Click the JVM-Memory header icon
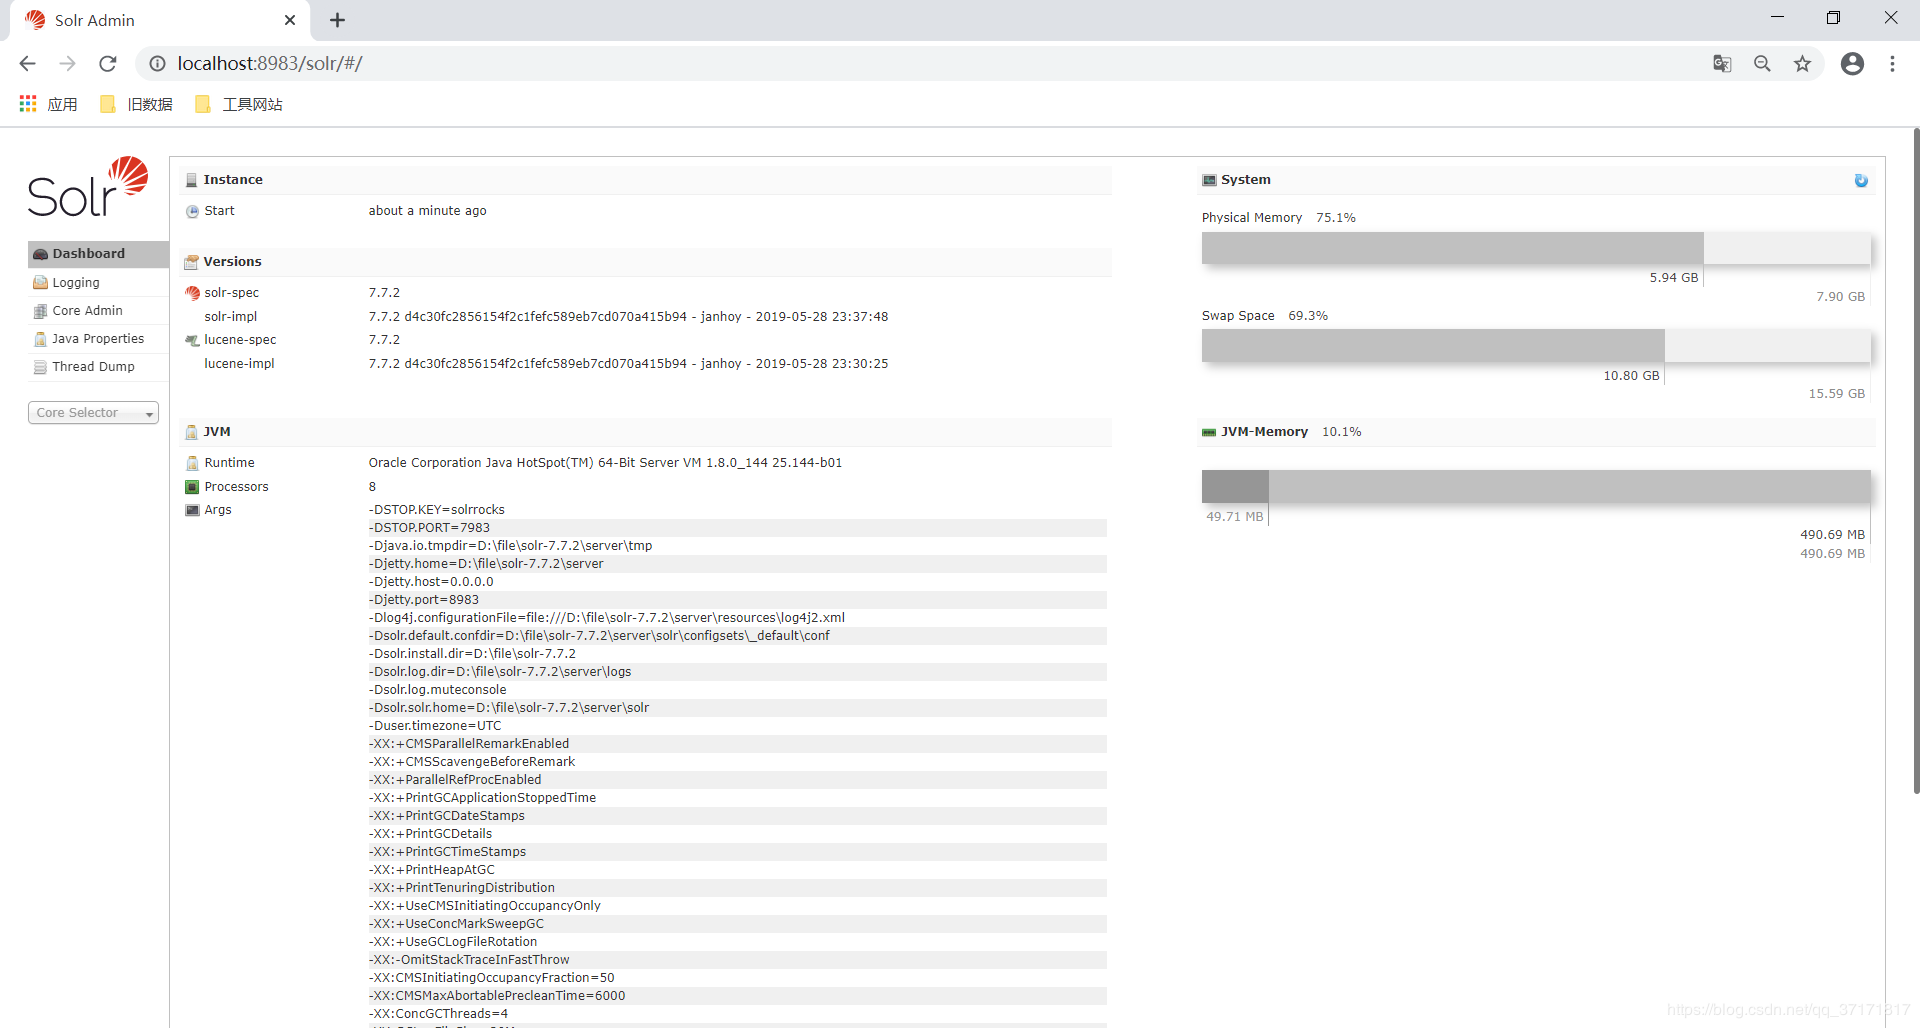Viewport: 1920px width, 1028px height. [1209, 432]
